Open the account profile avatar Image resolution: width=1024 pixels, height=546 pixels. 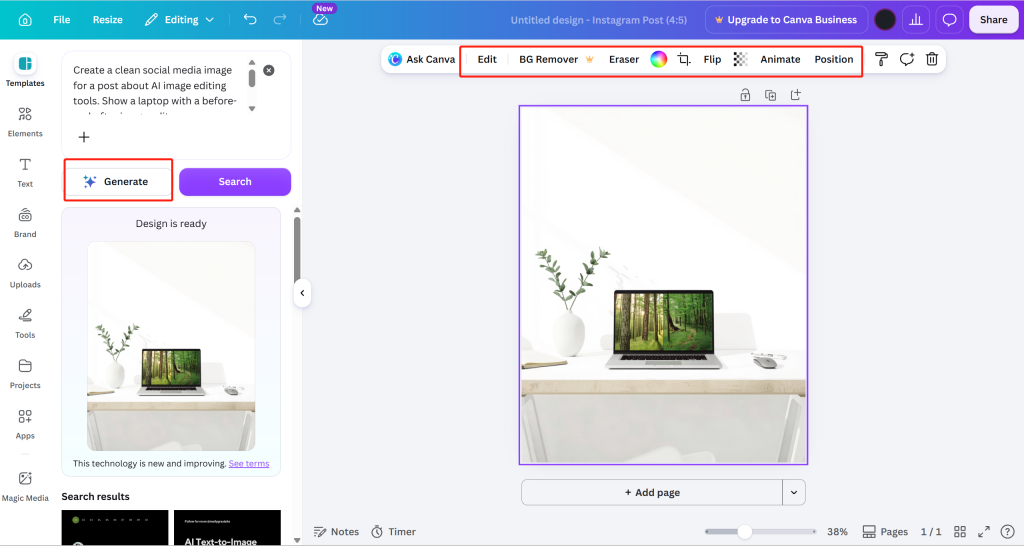[x=885, y=20]
